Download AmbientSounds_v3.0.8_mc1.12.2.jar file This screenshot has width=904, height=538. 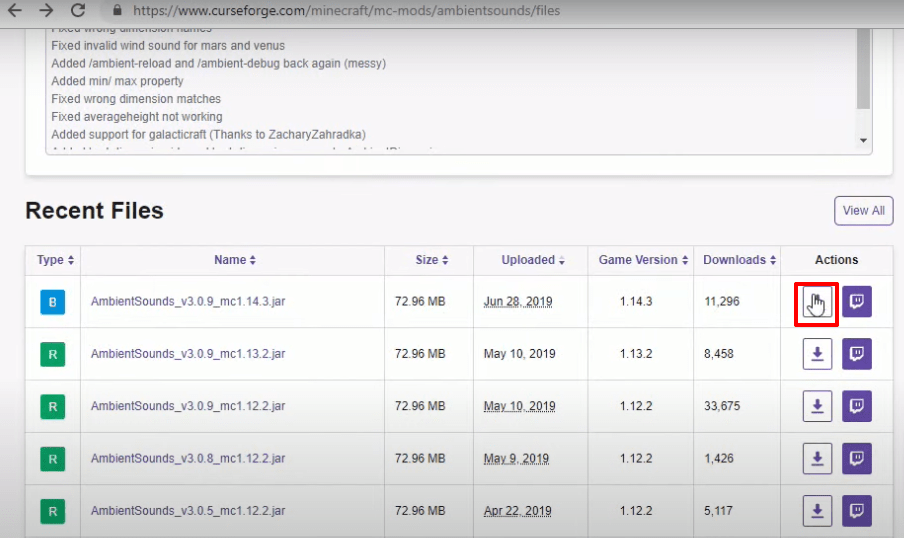pyautogui.click(x=817, y=458)
